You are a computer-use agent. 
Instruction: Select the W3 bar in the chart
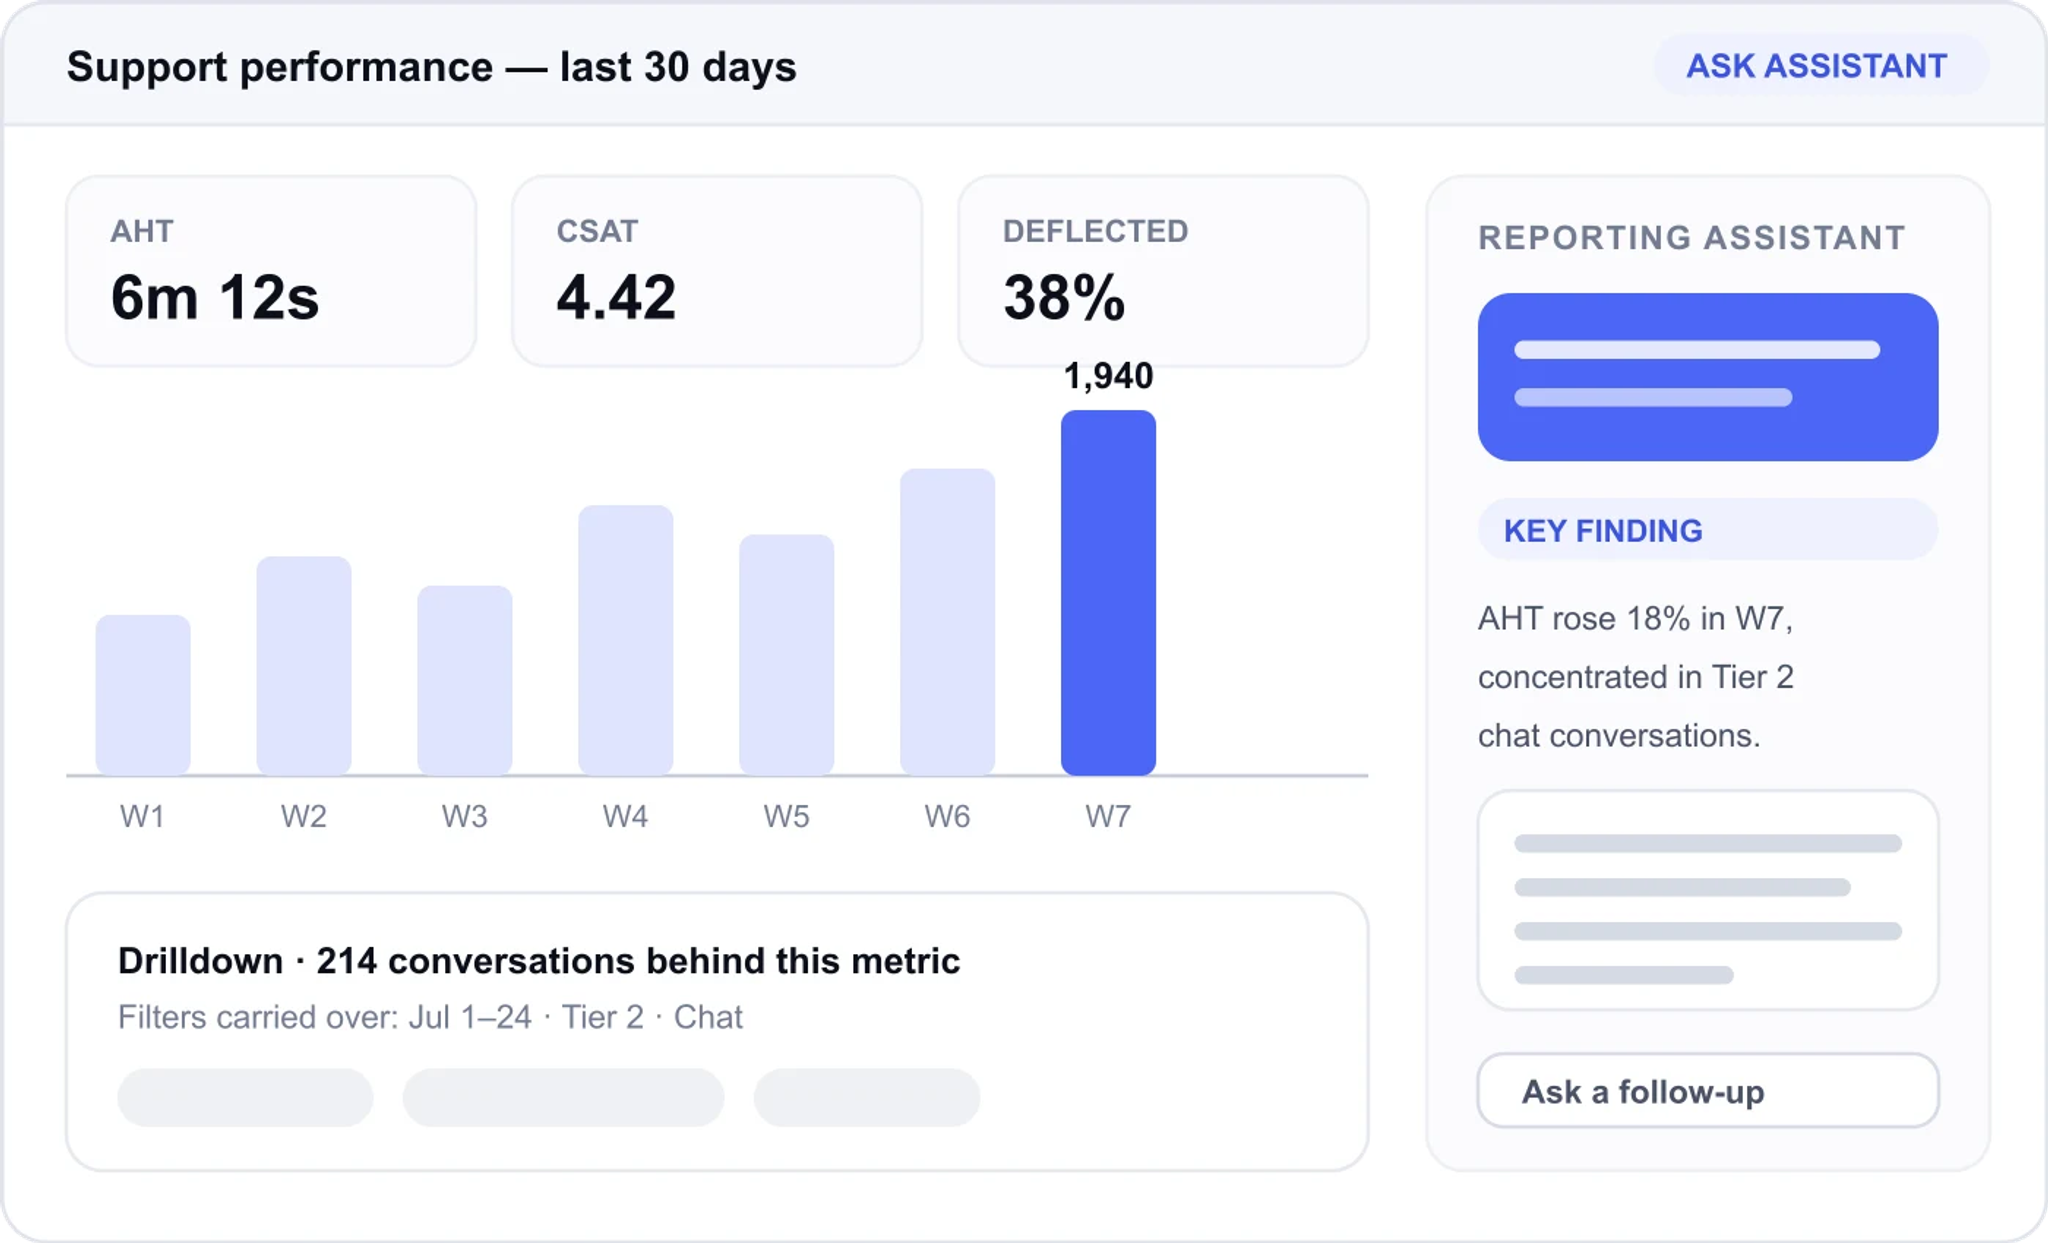[x=465, y=680]
